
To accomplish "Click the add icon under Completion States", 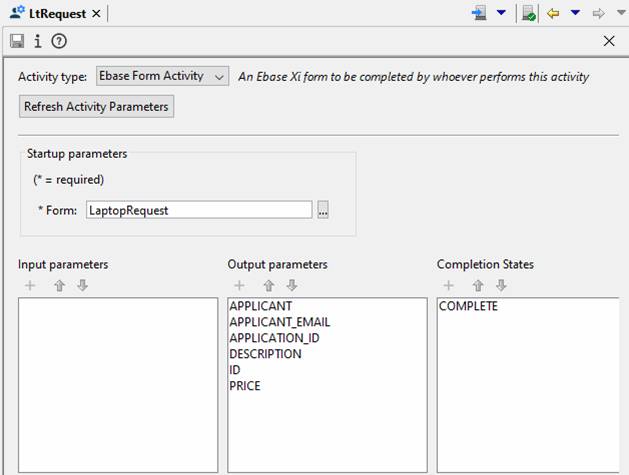I will pyautogui.click(x=448, y=286).
